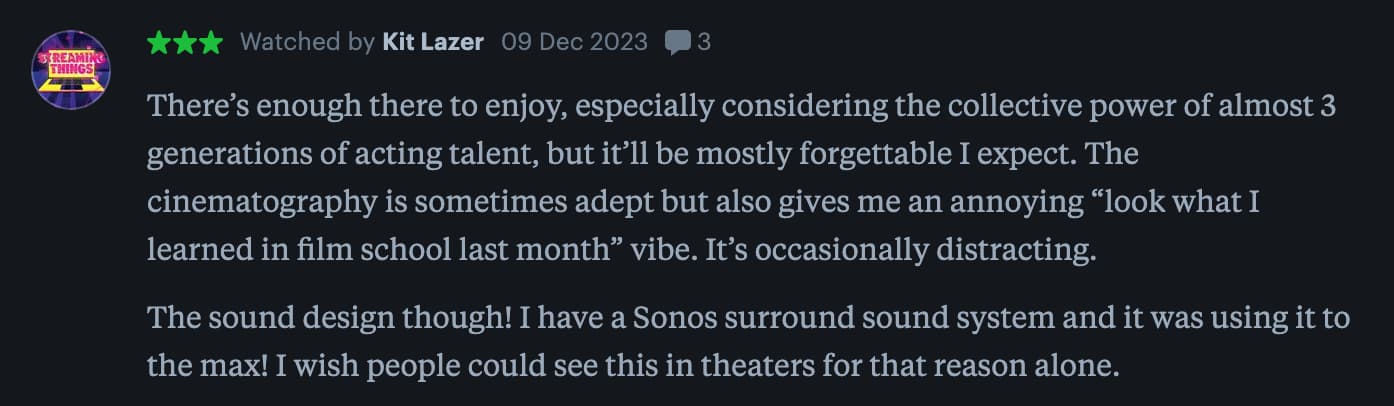Screen dimensions: 1394x406
Task: Click the review date 09 Dec 2023
Action: [574, 43]
